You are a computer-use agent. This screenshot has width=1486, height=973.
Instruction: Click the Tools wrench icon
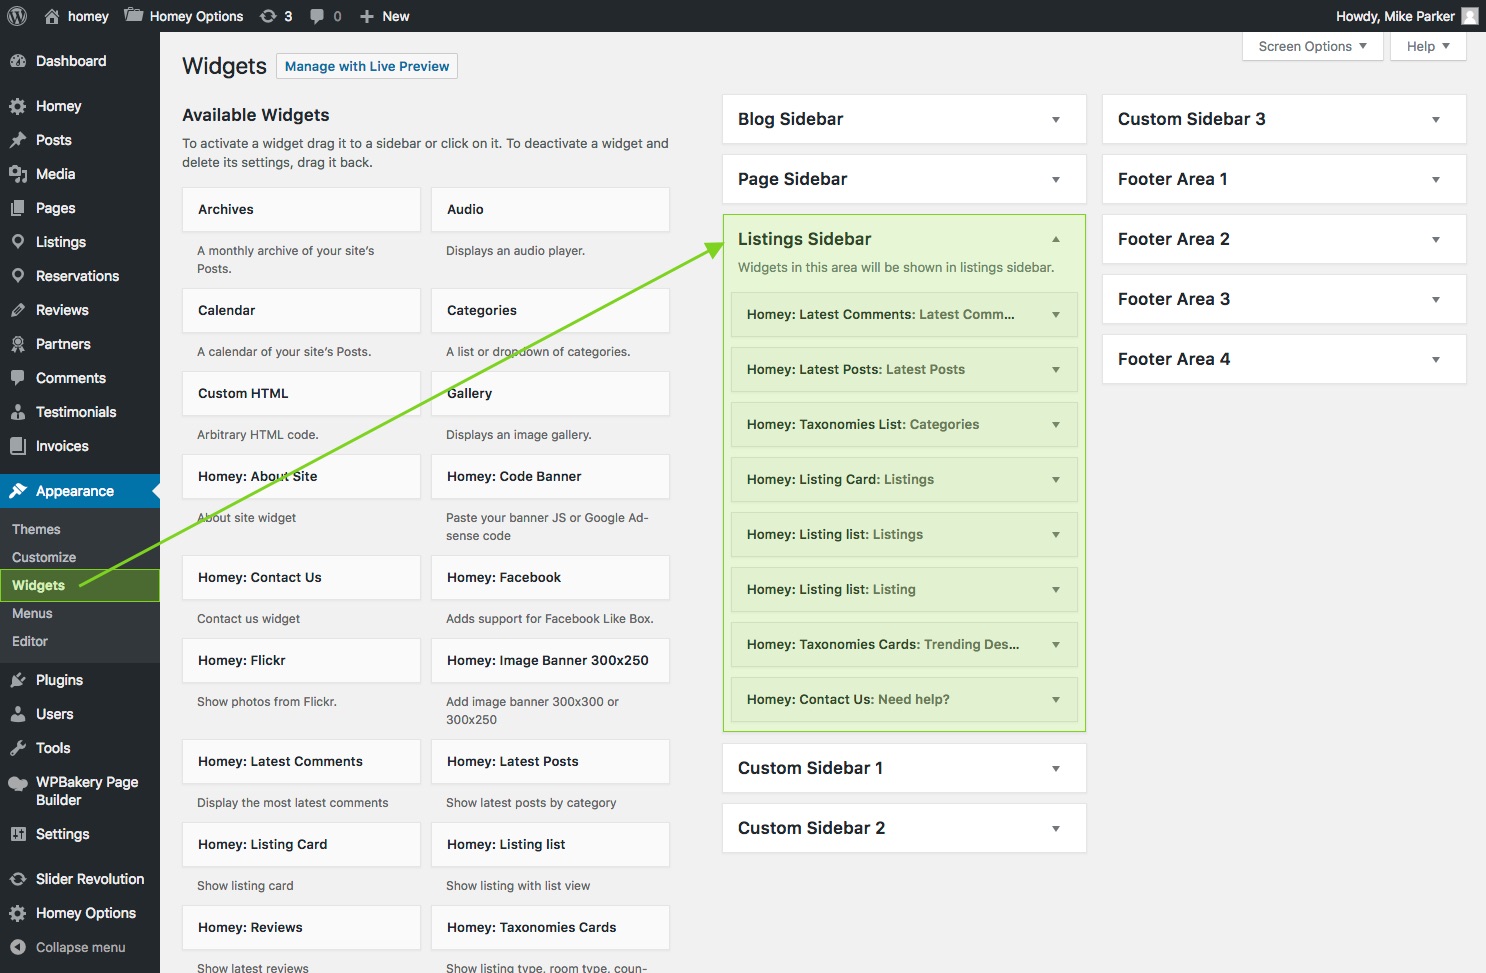18,748
